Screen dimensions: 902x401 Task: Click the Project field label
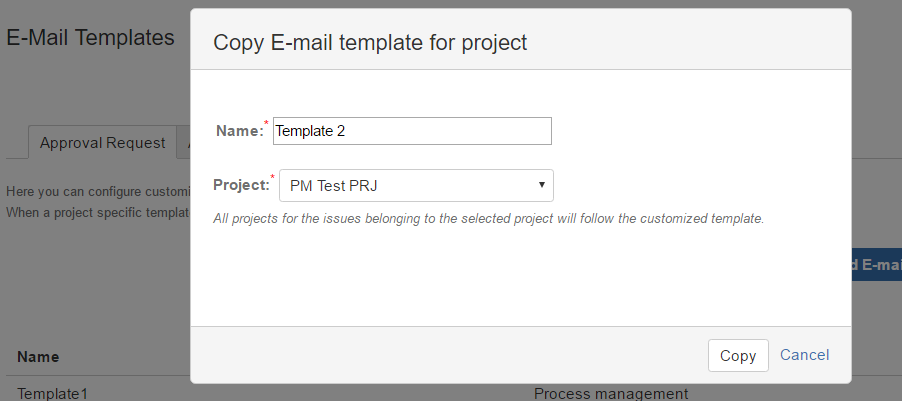(x=241, y=185)
